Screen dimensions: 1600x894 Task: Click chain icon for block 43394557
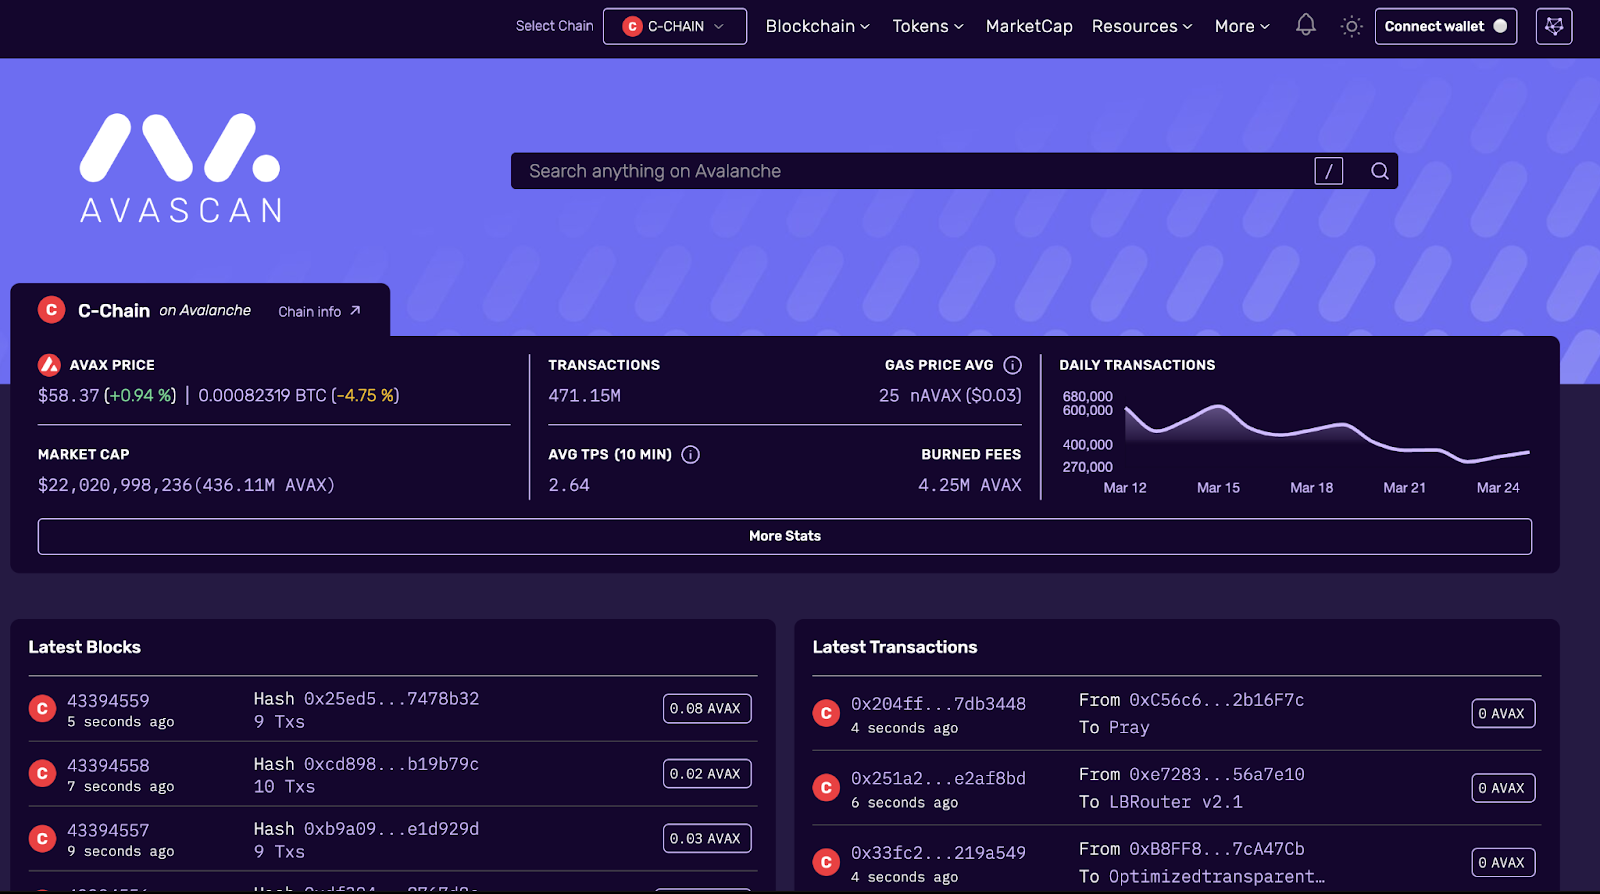tap(42, 839)
